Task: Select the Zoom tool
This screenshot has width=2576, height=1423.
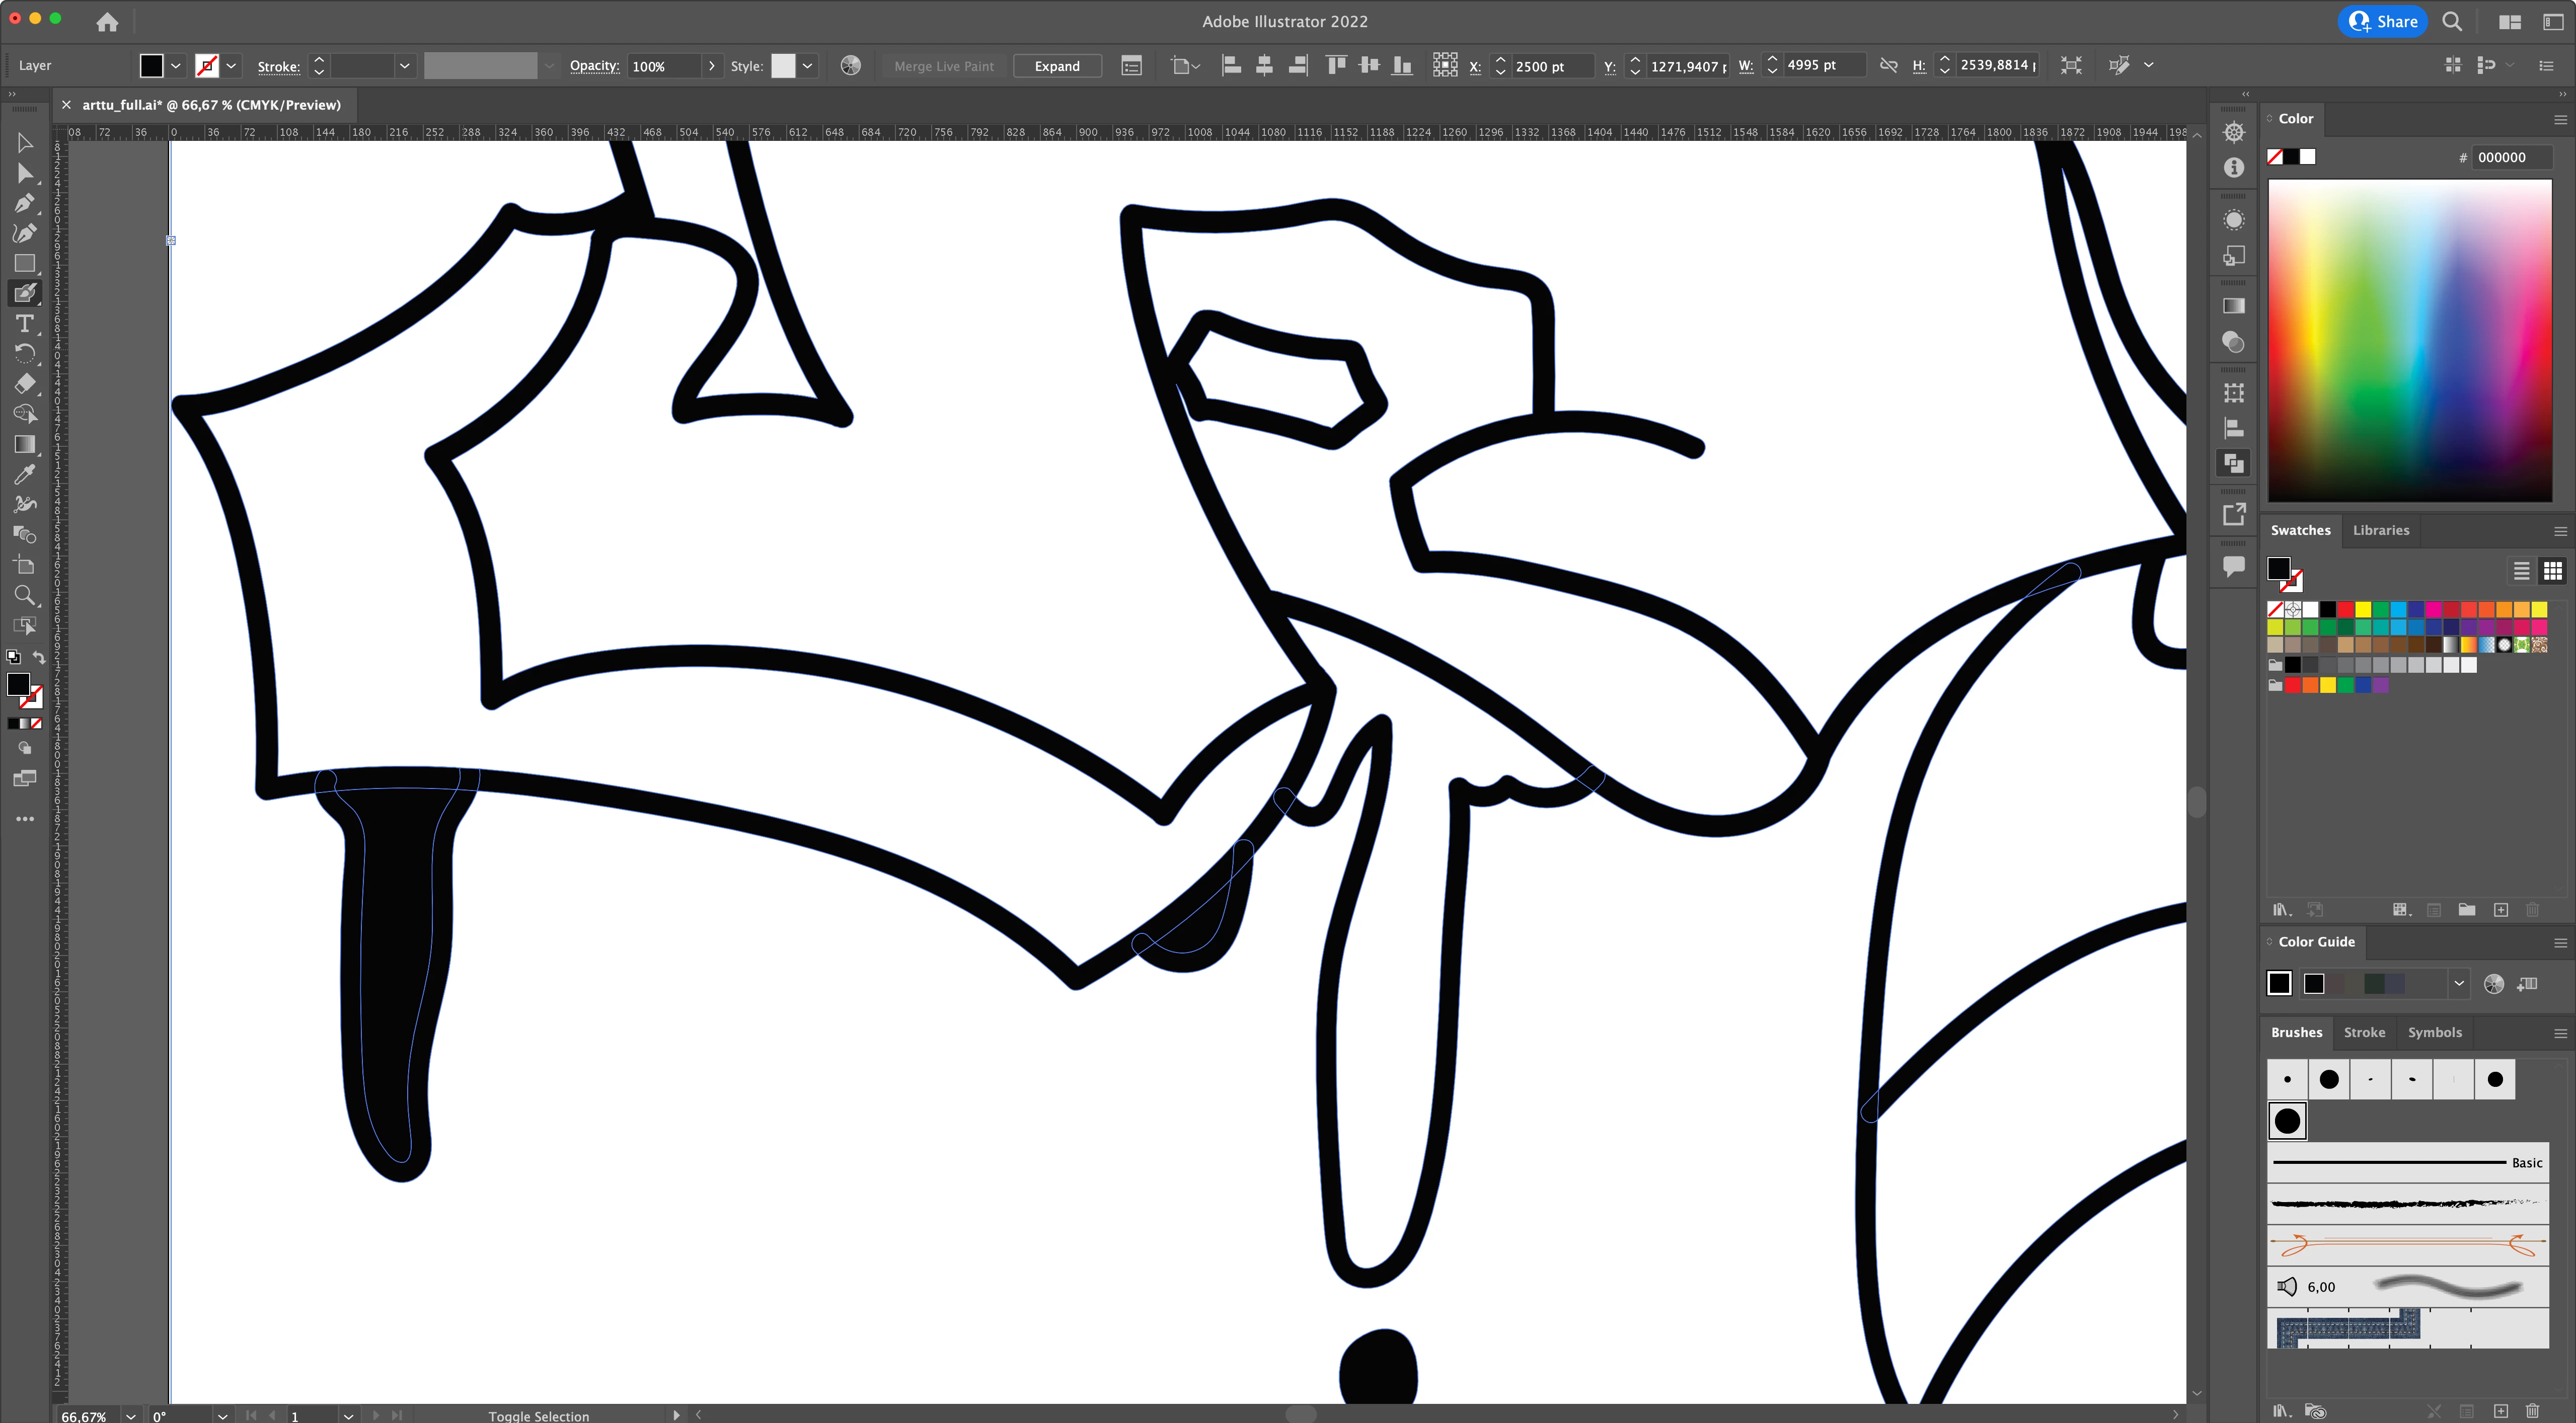Action: [x=25, y=596]
